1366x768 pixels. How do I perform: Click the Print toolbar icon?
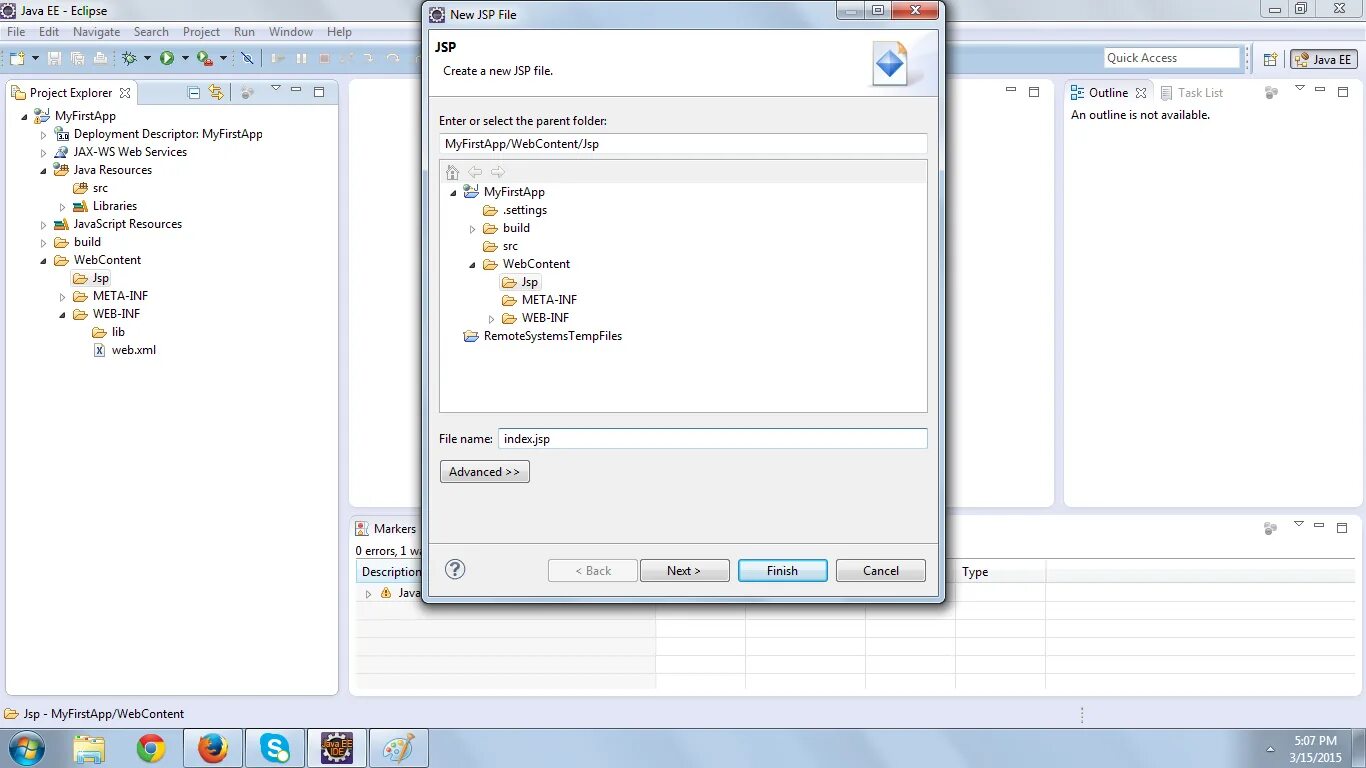pyautogui.click(x=100, y=59)
